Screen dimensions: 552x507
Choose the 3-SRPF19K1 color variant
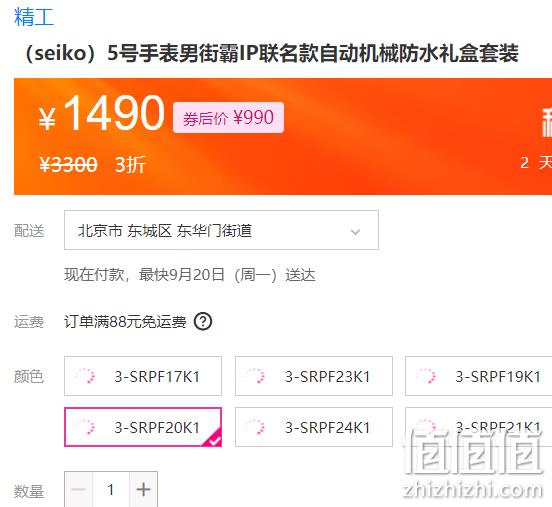pos(478,376)
